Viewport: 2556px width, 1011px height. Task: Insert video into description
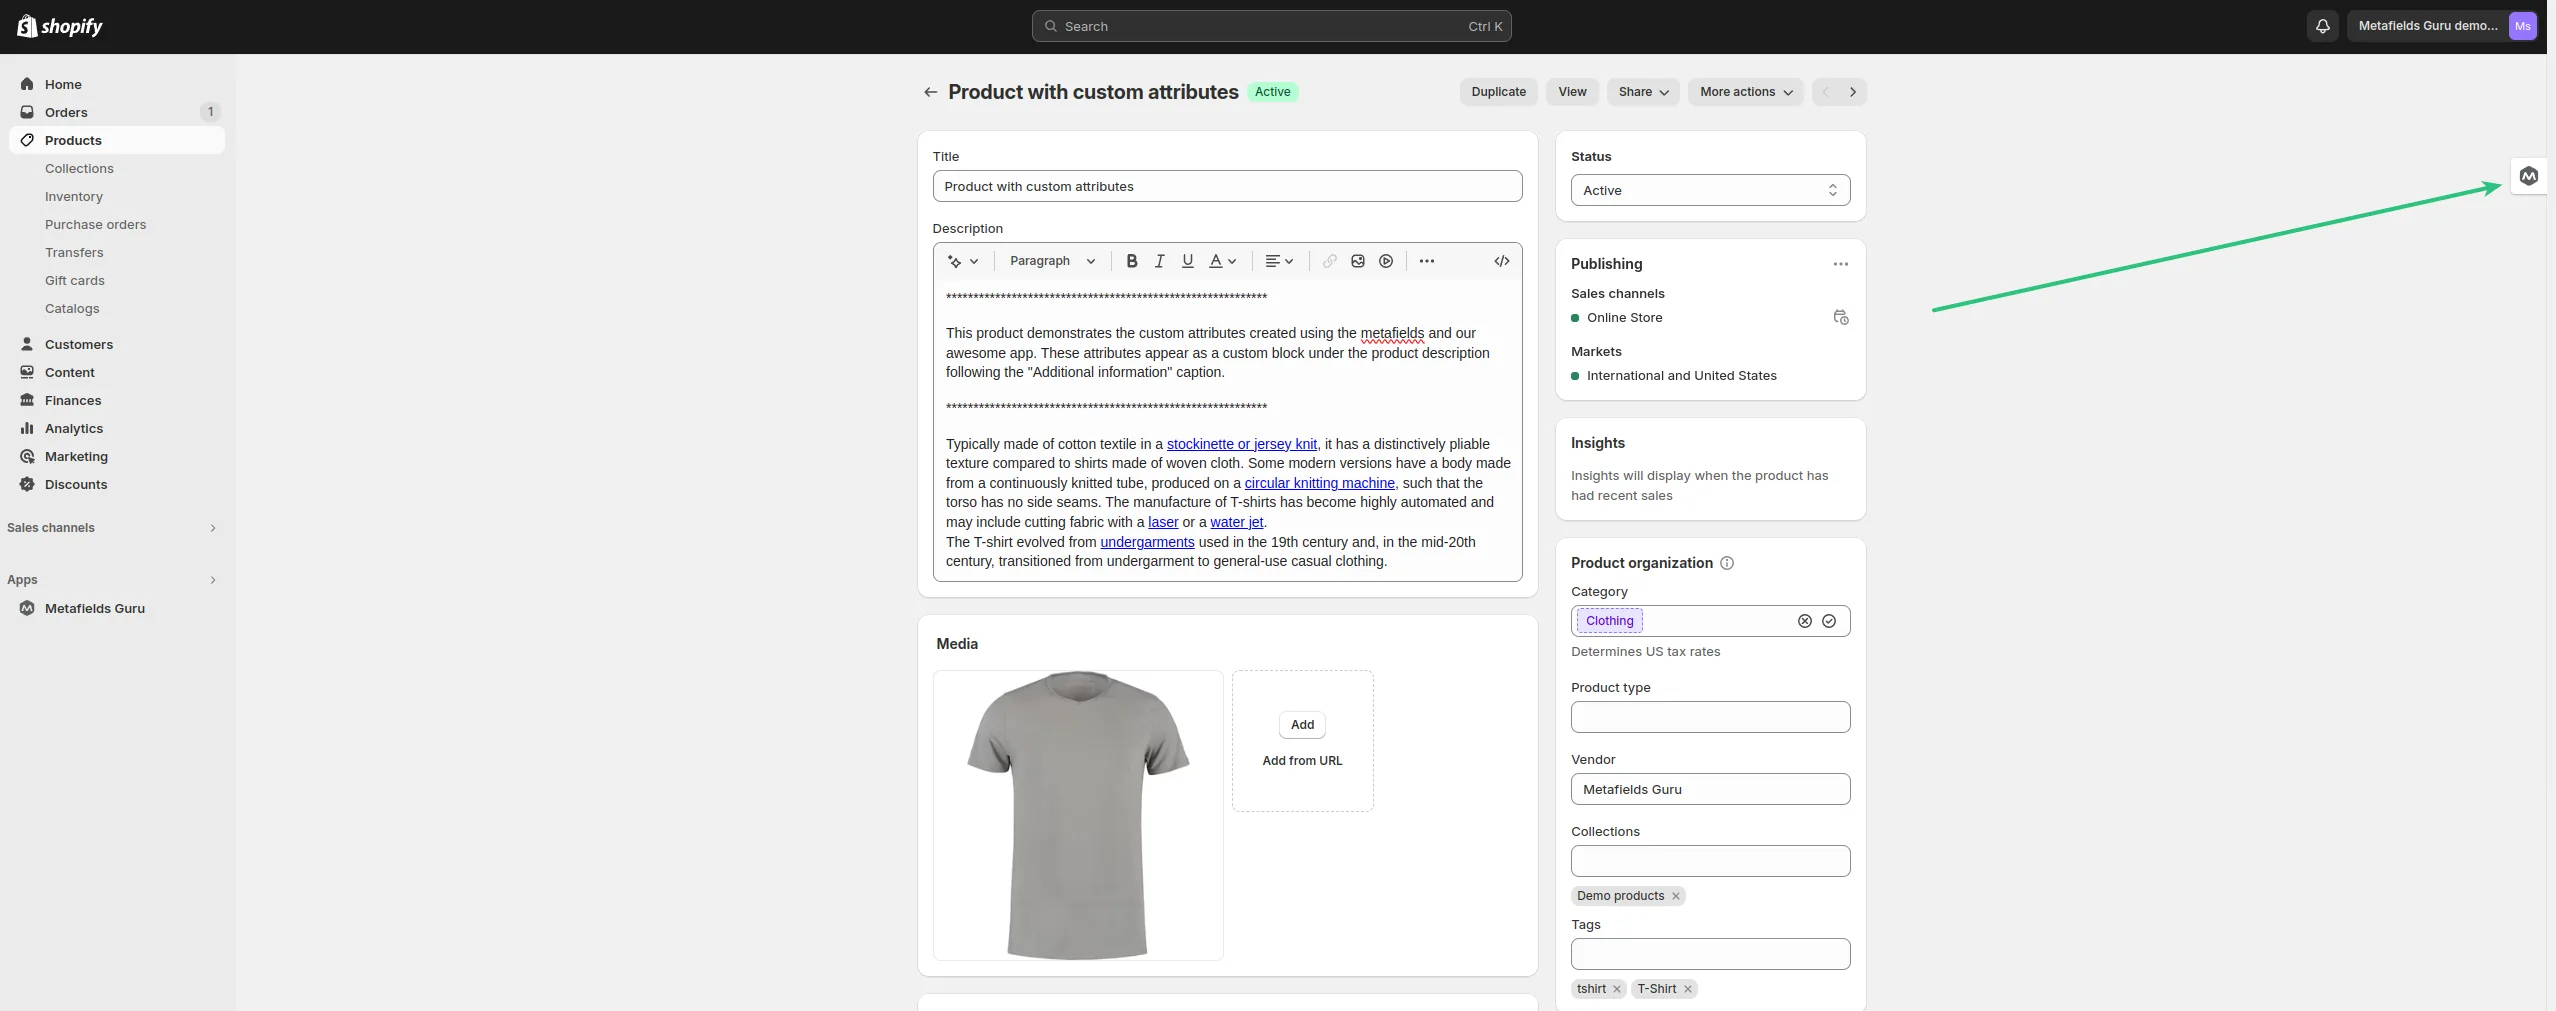[1385, 261]
